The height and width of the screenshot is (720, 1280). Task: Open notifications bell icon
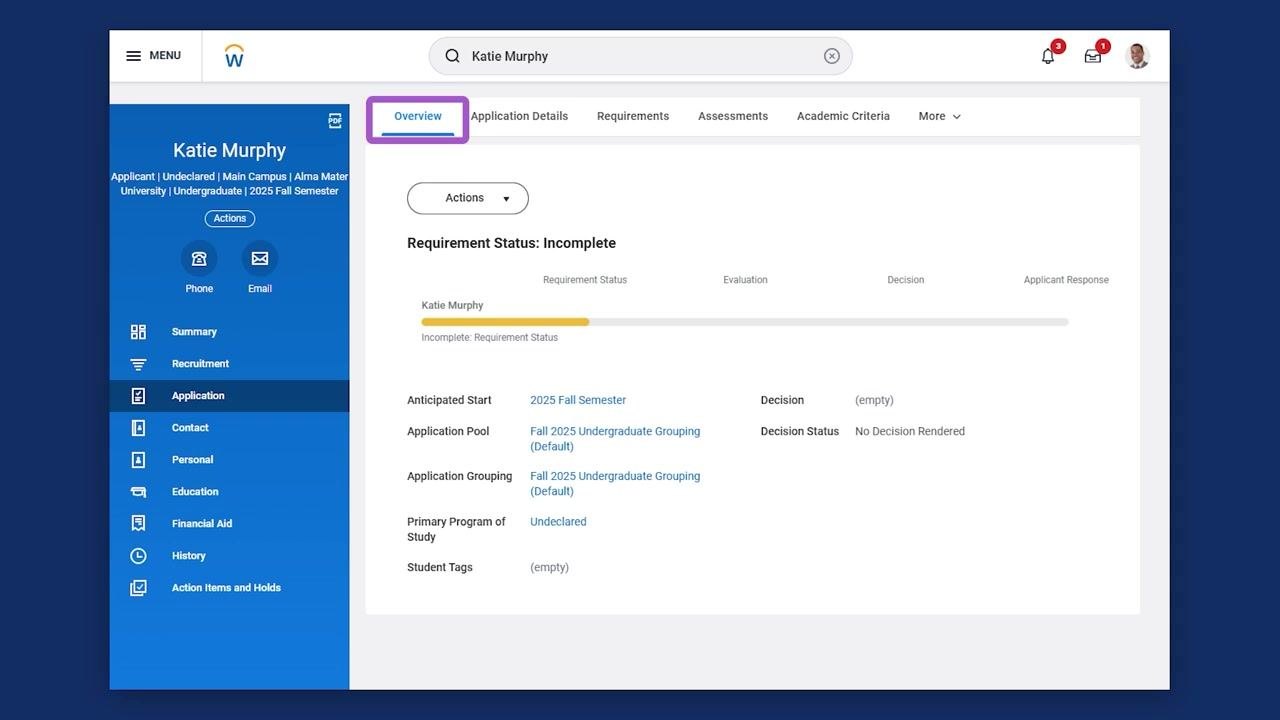pyautogui.click(x=1048, y=56)
